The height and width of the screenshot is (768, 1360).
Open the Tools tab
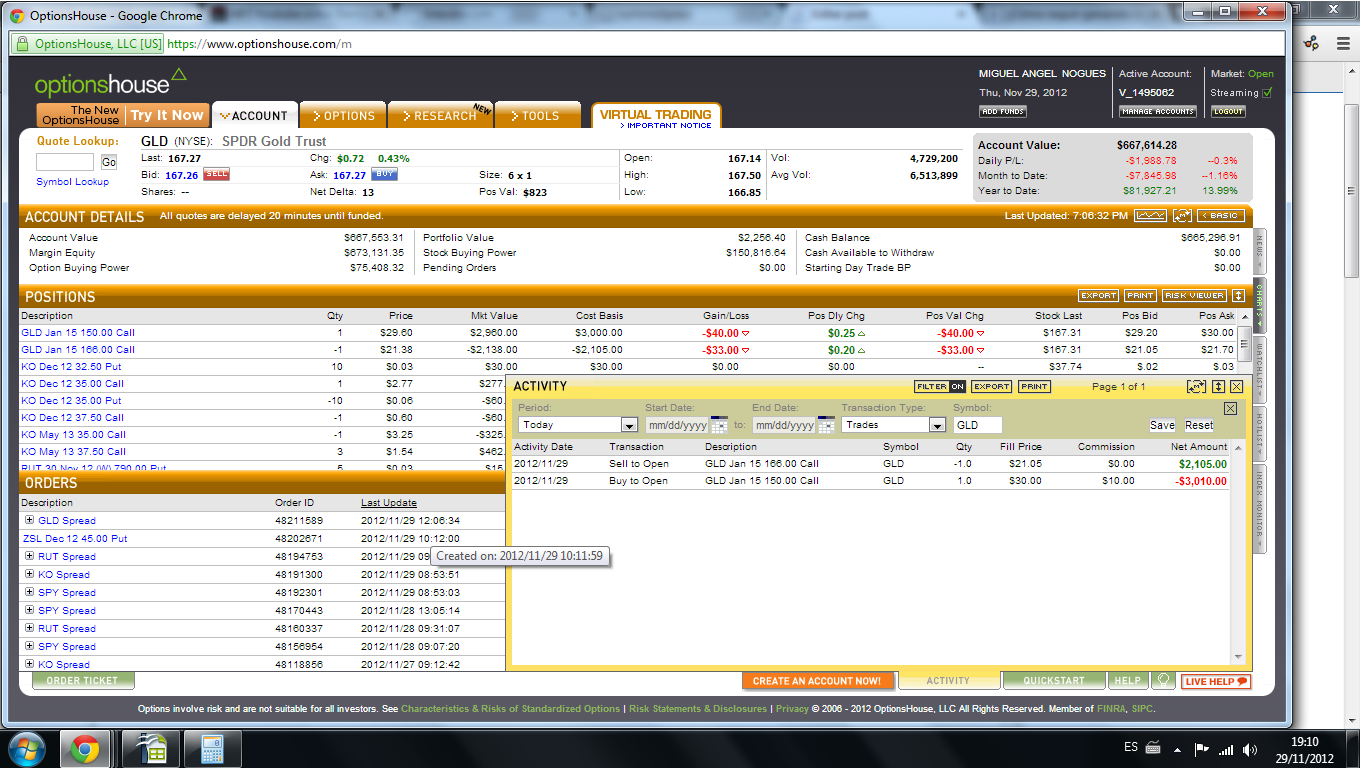(x=537, y=115)
